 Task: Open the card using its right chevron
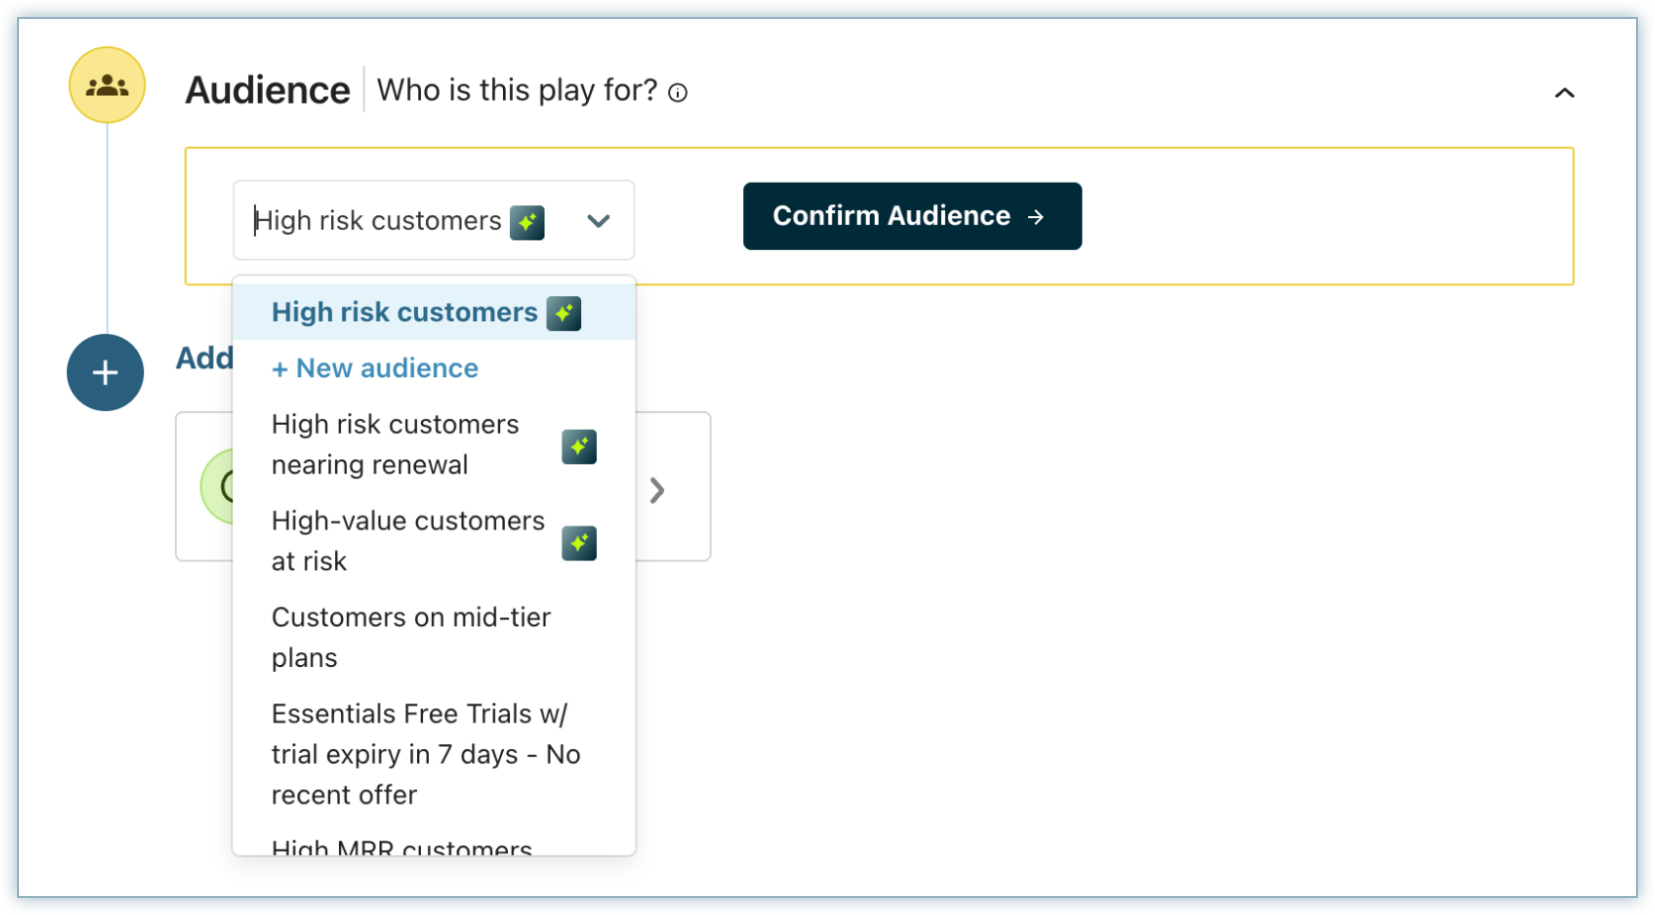point(657,490)
